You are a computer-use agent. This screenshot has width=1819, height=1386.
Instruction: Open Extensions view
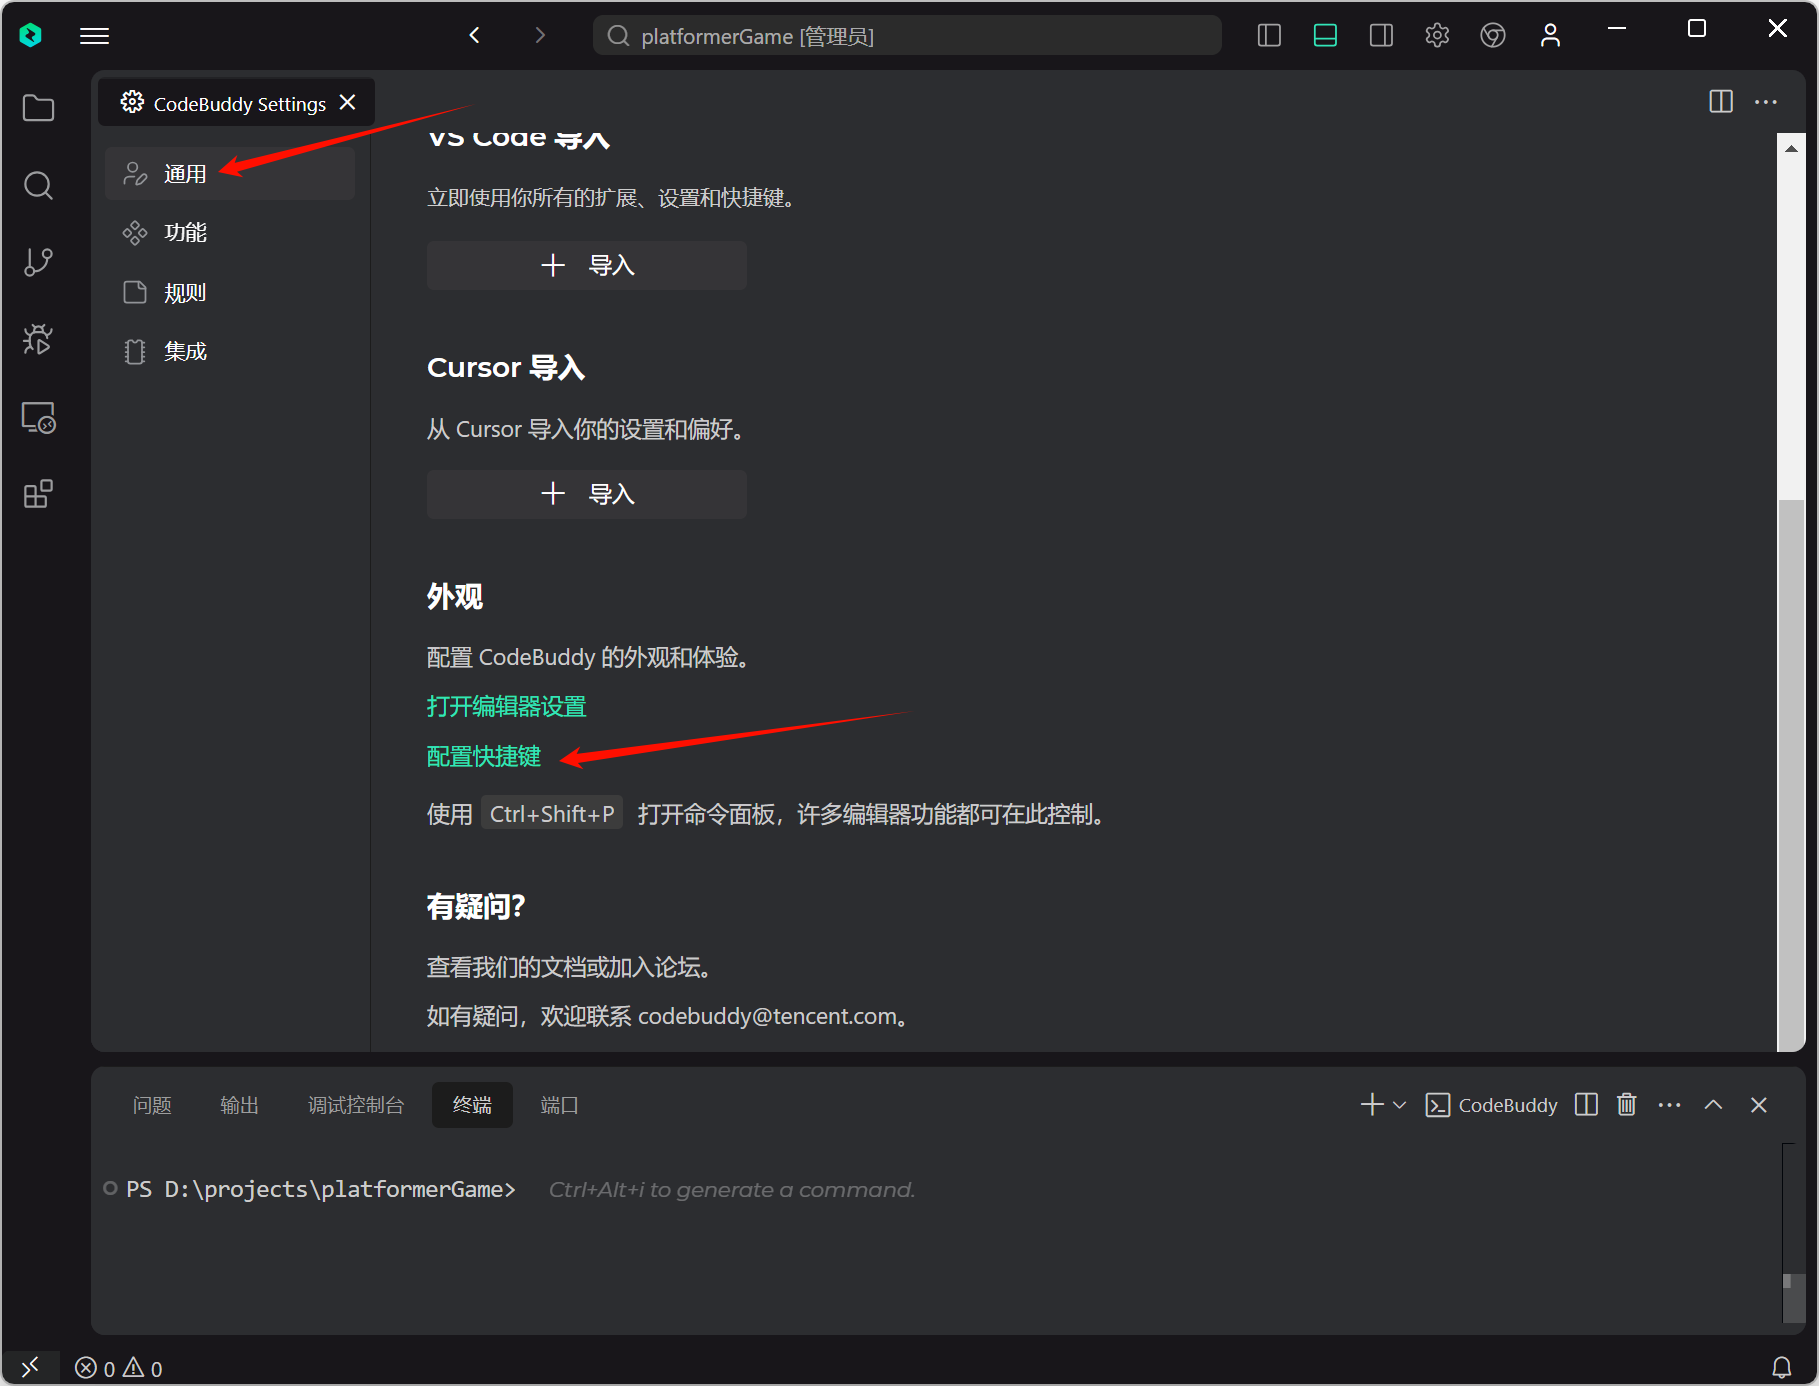[38, 494]
